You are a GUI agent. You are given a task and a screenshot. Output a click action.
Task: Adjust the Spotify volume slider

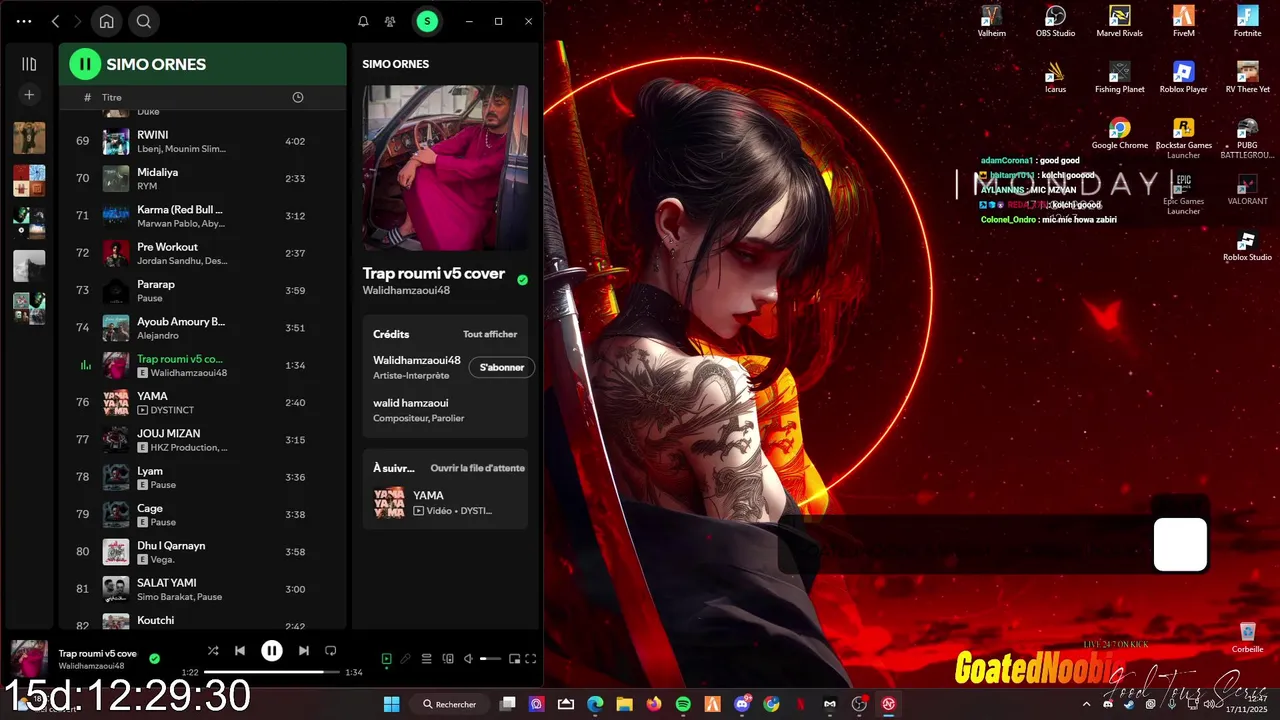click(490, 659)
